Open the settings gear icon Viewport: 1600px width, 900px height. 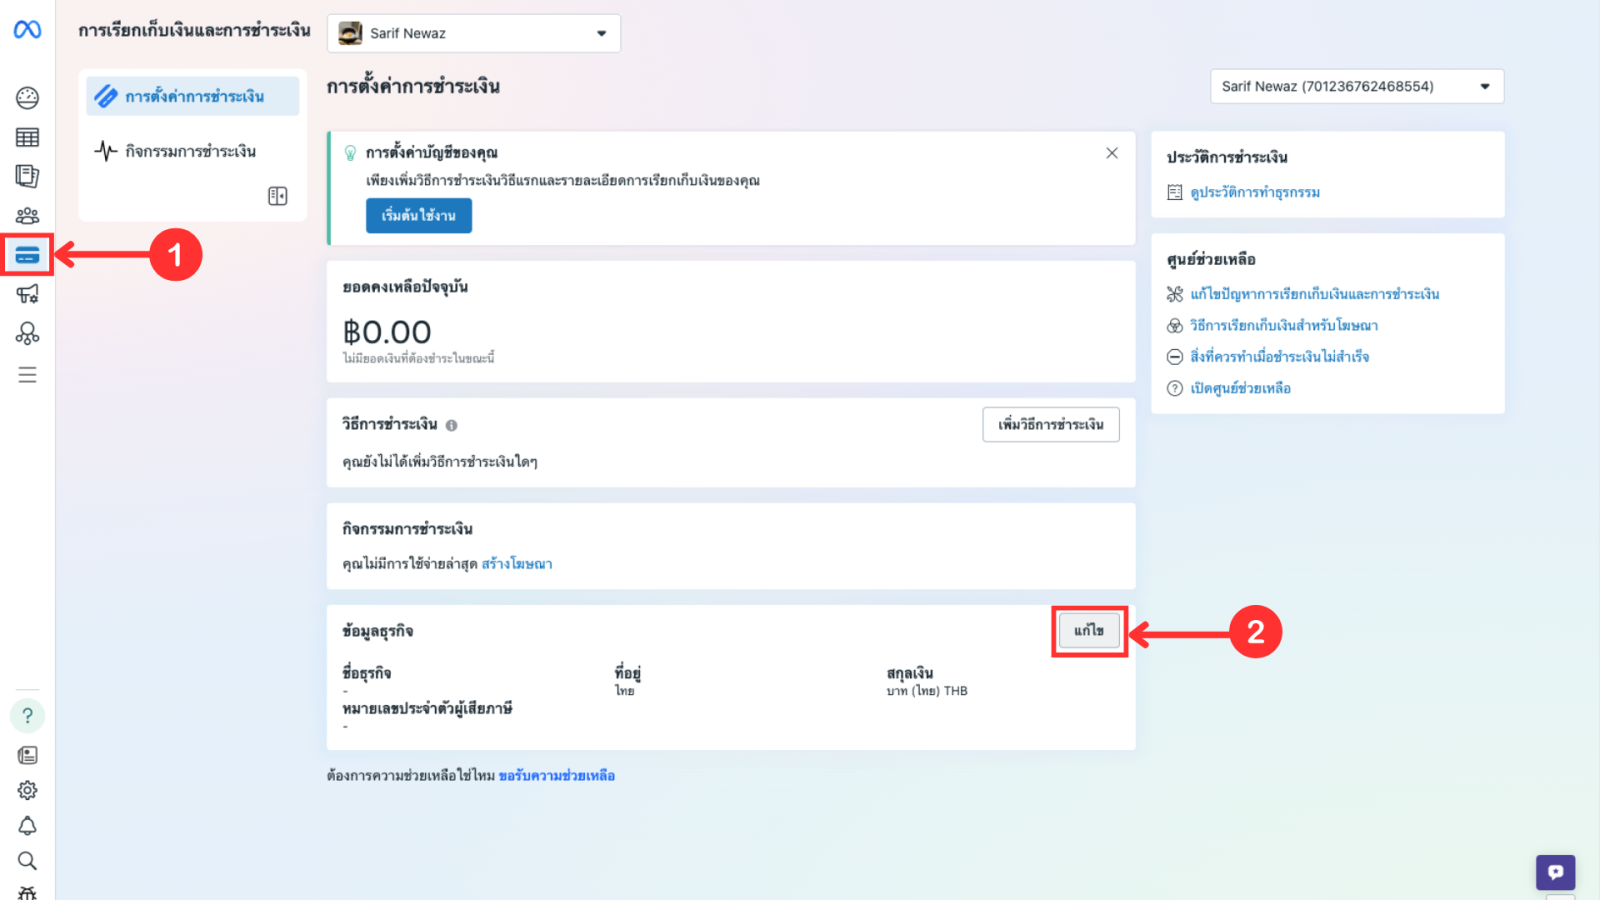(27, 790)
